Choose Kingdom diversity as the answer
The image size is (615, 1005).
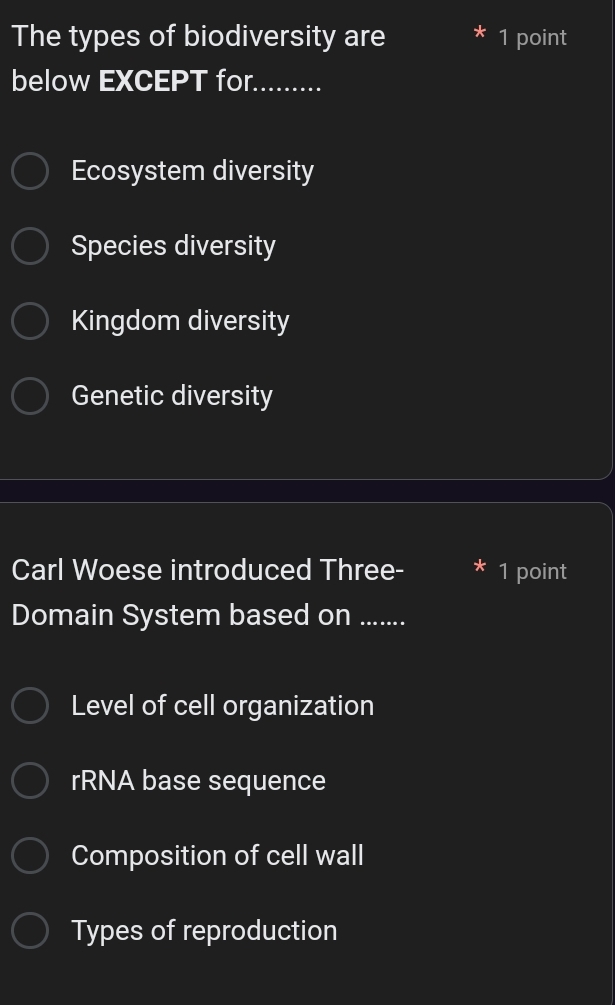click(30, 321)
